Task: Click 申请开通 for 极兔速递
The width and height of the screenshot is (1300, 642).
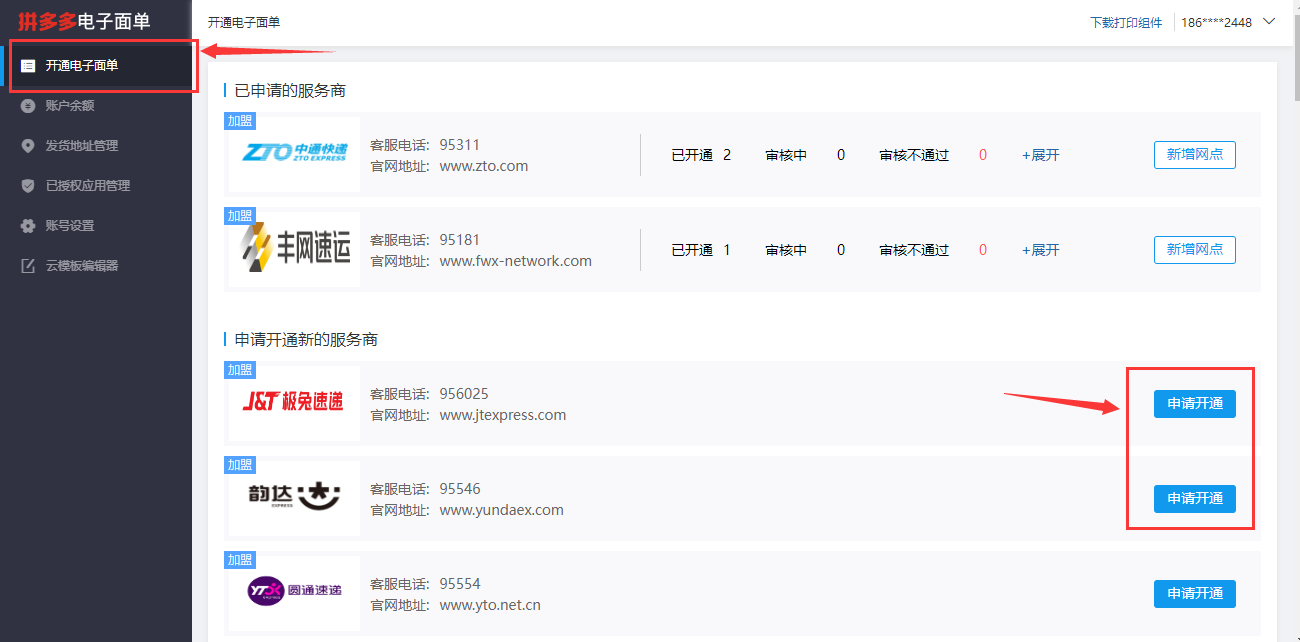Action: (x=1195, y=404)
